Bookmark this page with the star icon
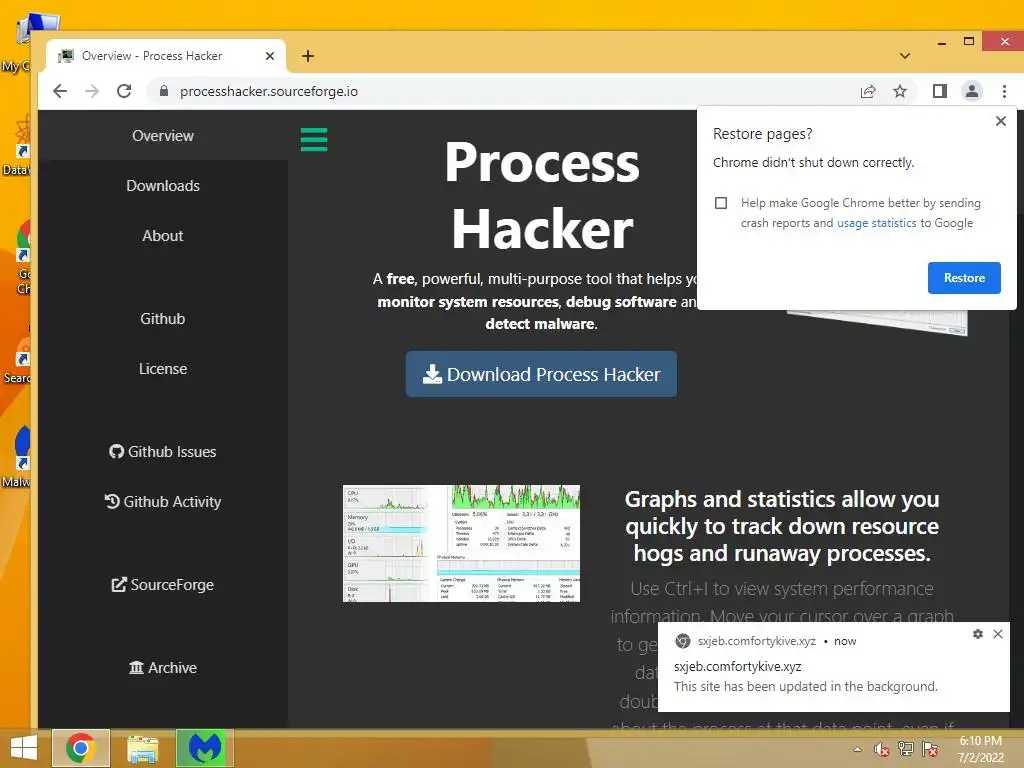The image size is (1024, 768). 900,91
